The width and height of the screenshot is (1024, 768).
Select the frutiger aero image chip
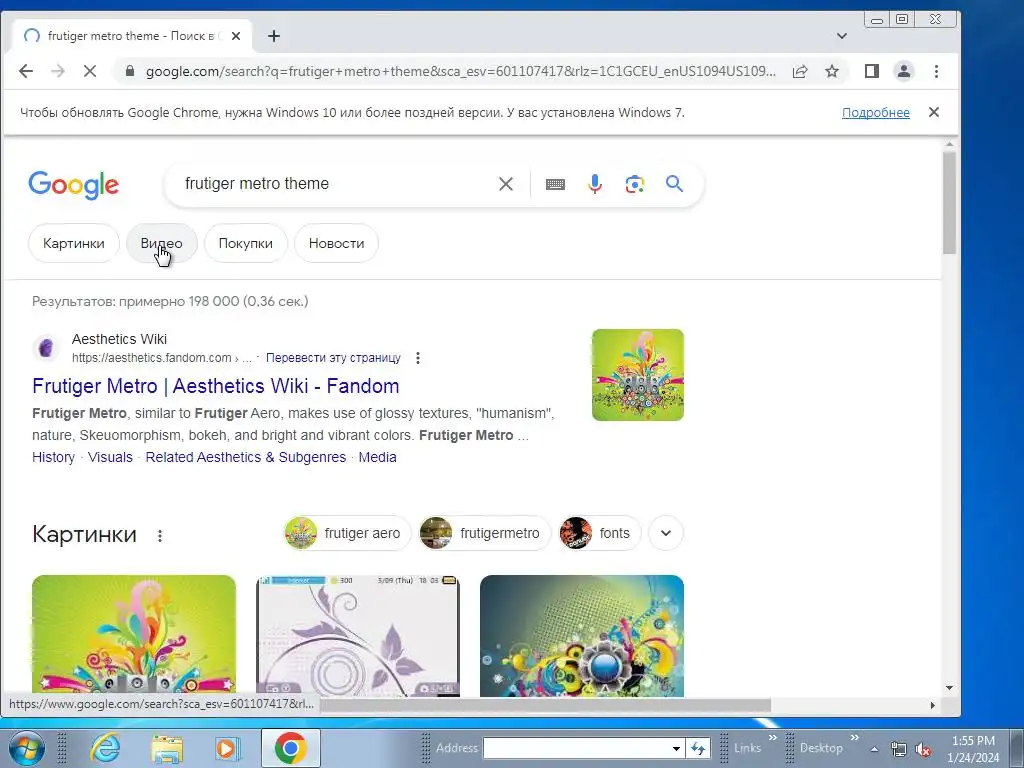[347, 533]
